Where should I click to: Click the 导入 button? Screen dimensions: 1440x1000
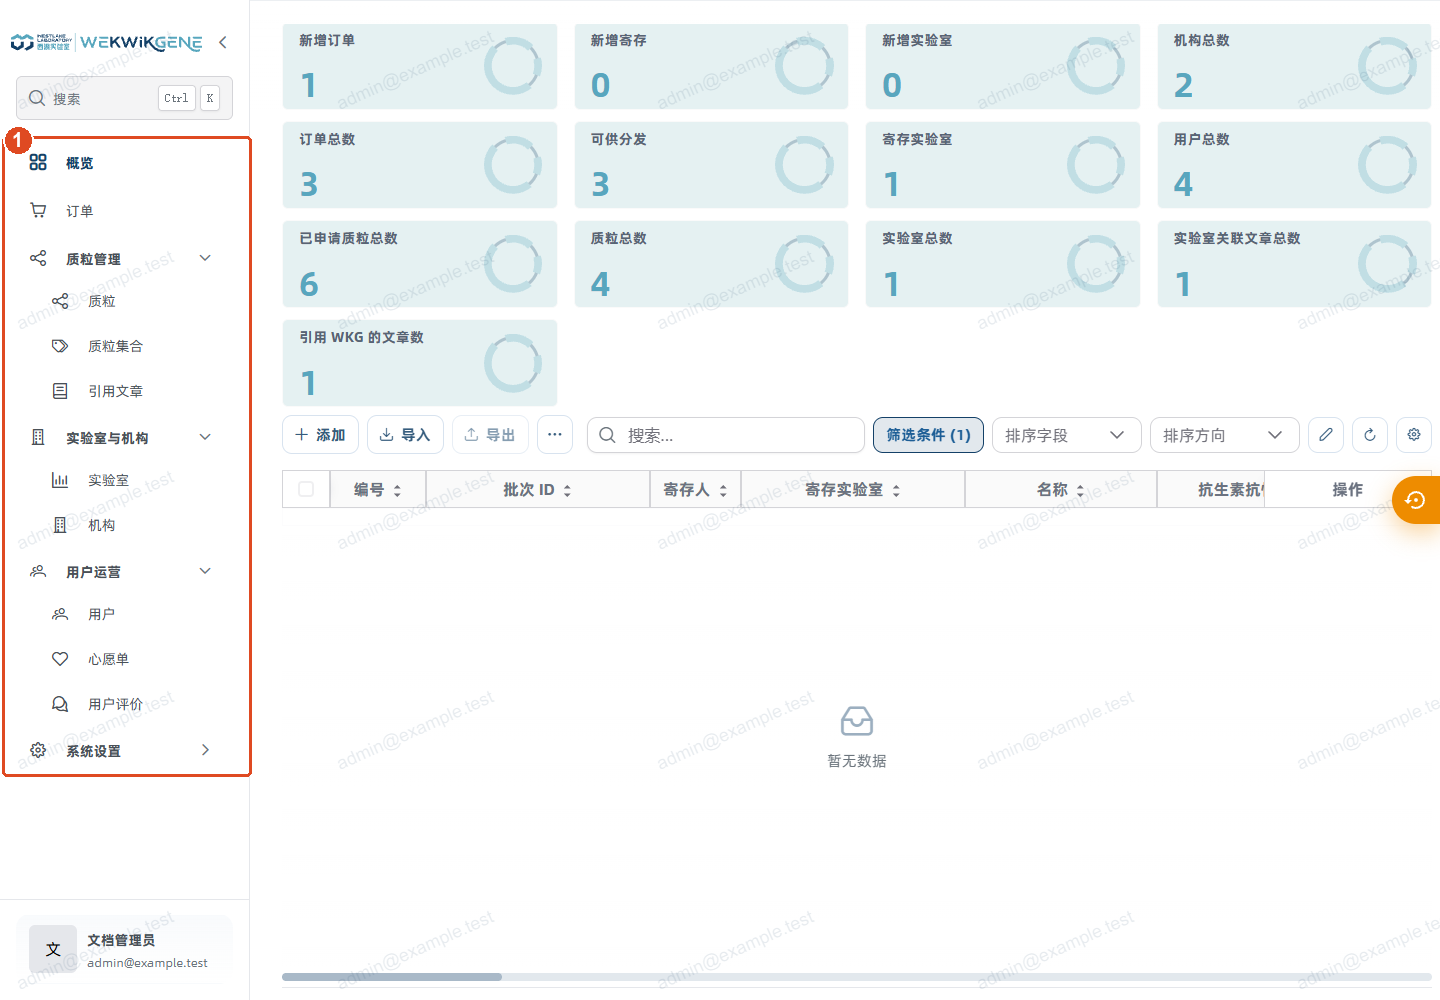(405, 435)
